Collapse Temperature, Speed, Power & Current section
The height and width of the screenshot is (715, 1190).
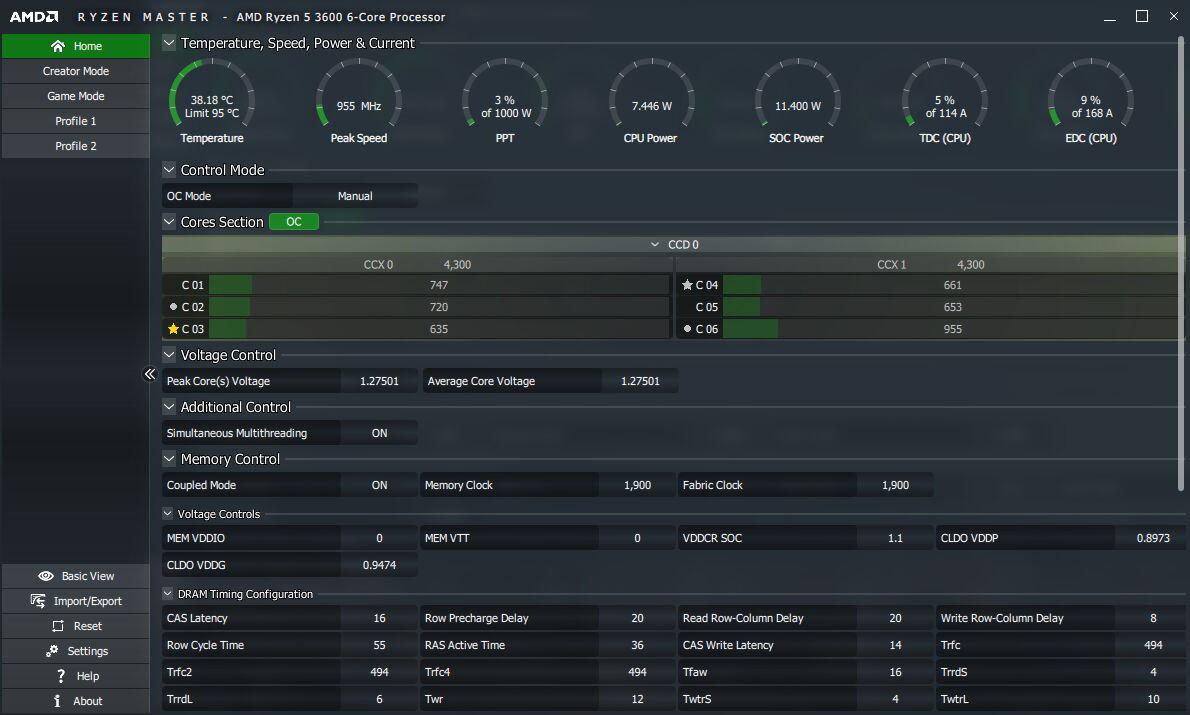(x=169, y=43)
